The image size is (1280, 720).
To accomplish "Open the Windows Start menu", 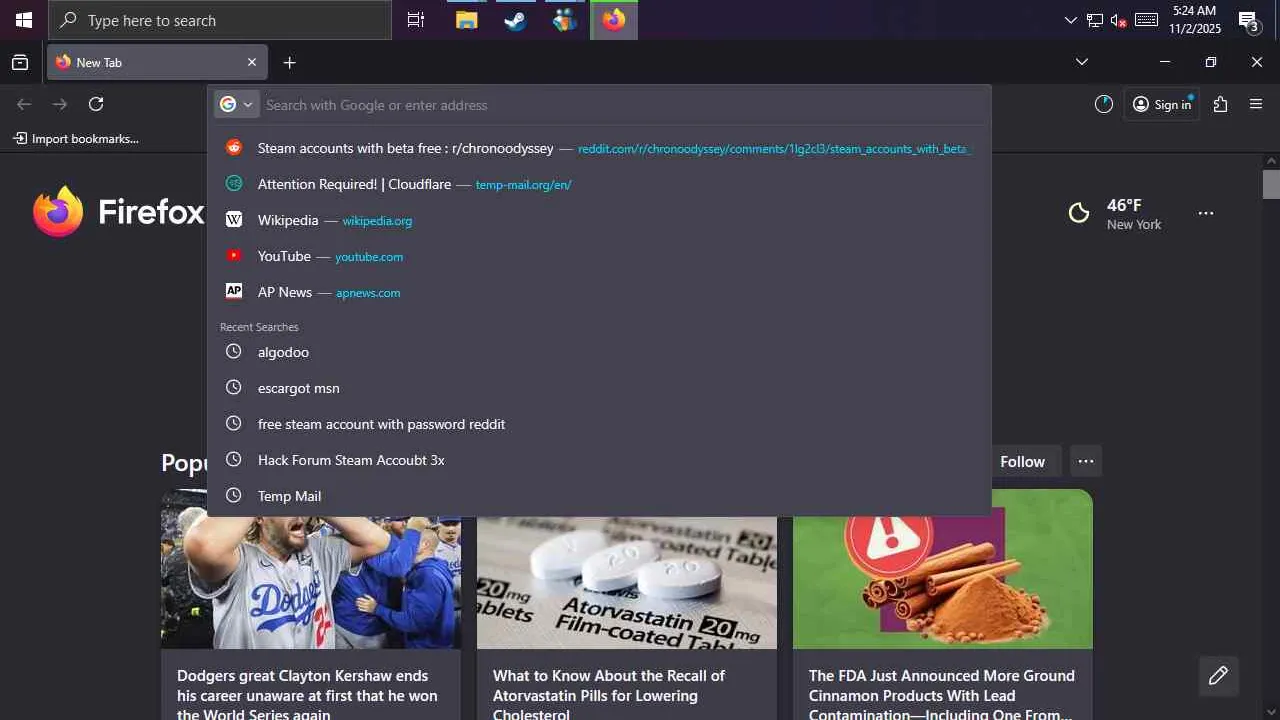I will click(x=24, y=20).
